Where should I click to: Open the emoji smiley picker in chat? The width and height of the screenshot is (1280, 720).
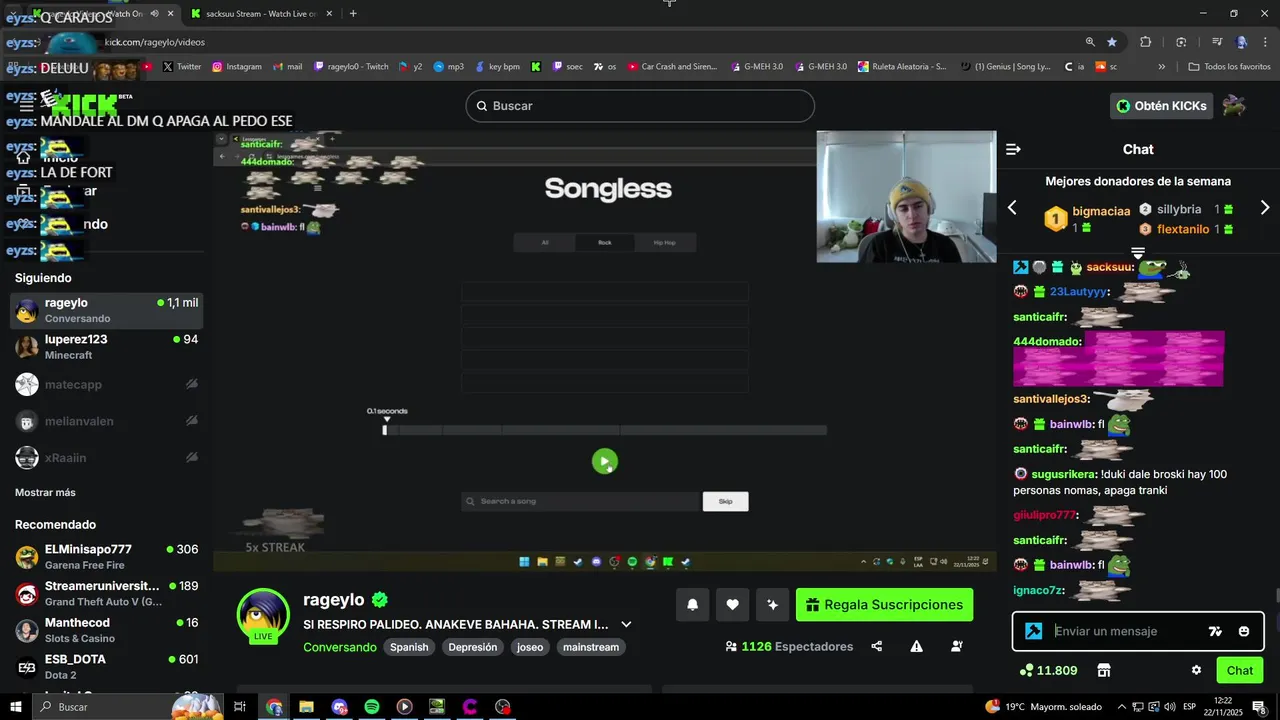click(x=1244, y=631)
